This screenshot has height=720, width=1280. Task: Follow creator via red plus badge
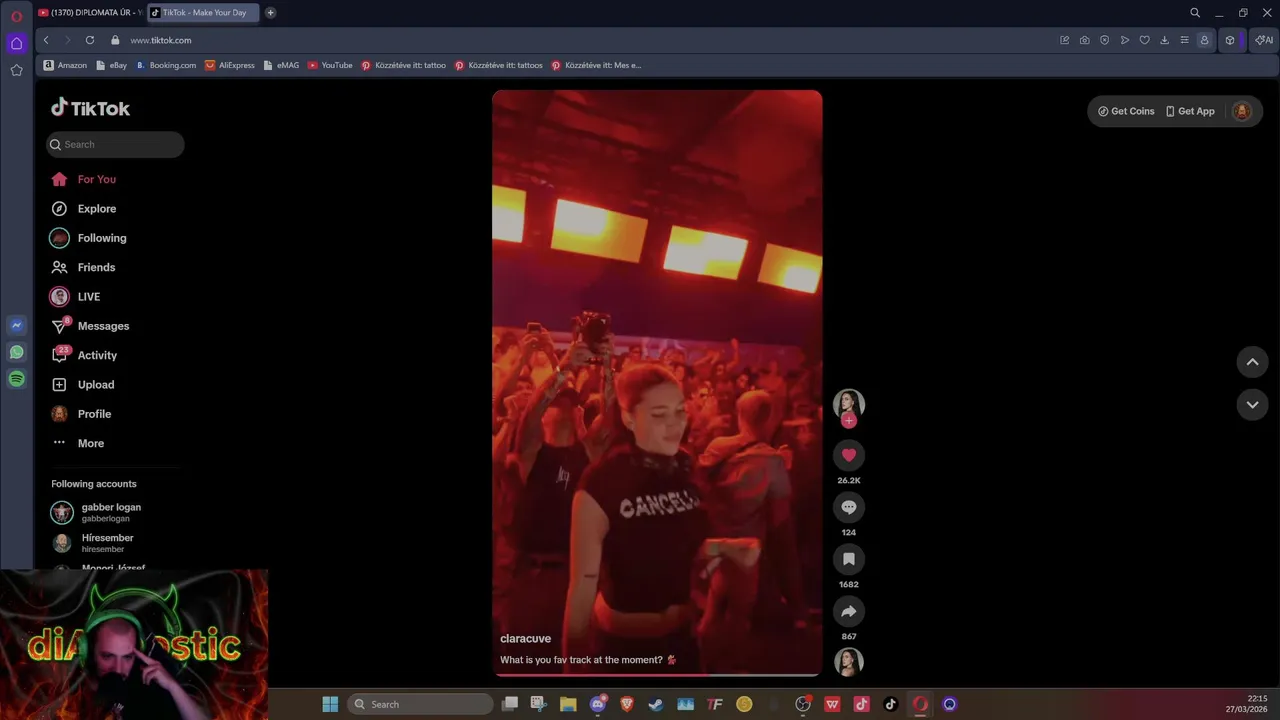click(x=849, y=421)
